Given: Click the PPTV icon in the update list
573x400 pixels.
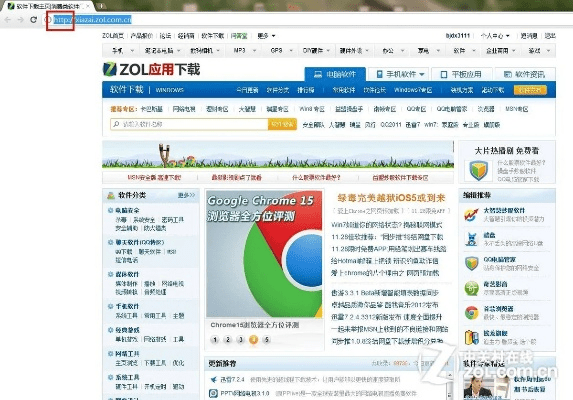Looking at the screenshot, I should pos(213,393).
